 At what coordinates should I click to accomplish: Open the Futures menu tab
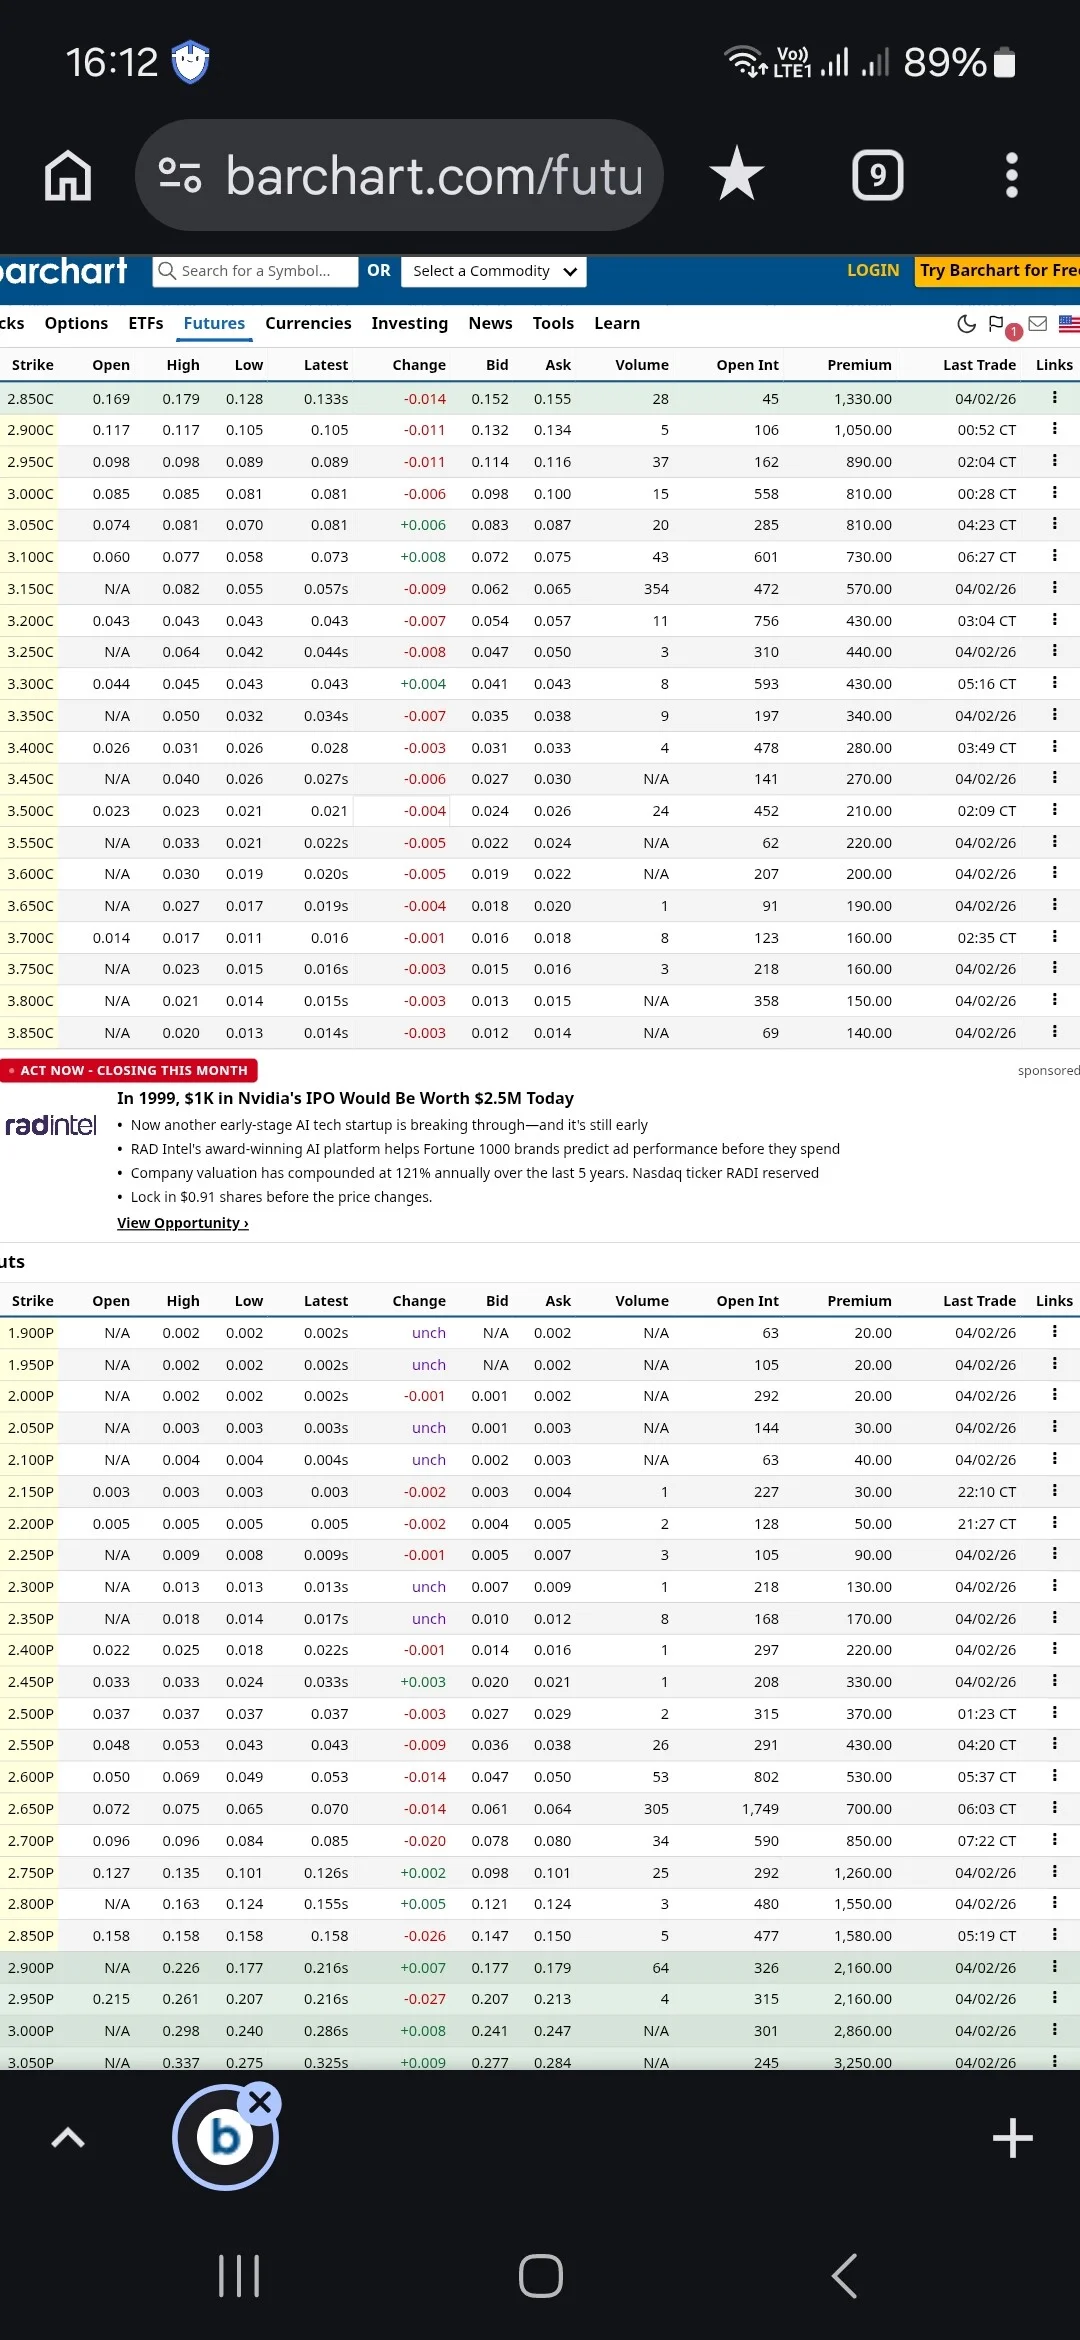214,323
